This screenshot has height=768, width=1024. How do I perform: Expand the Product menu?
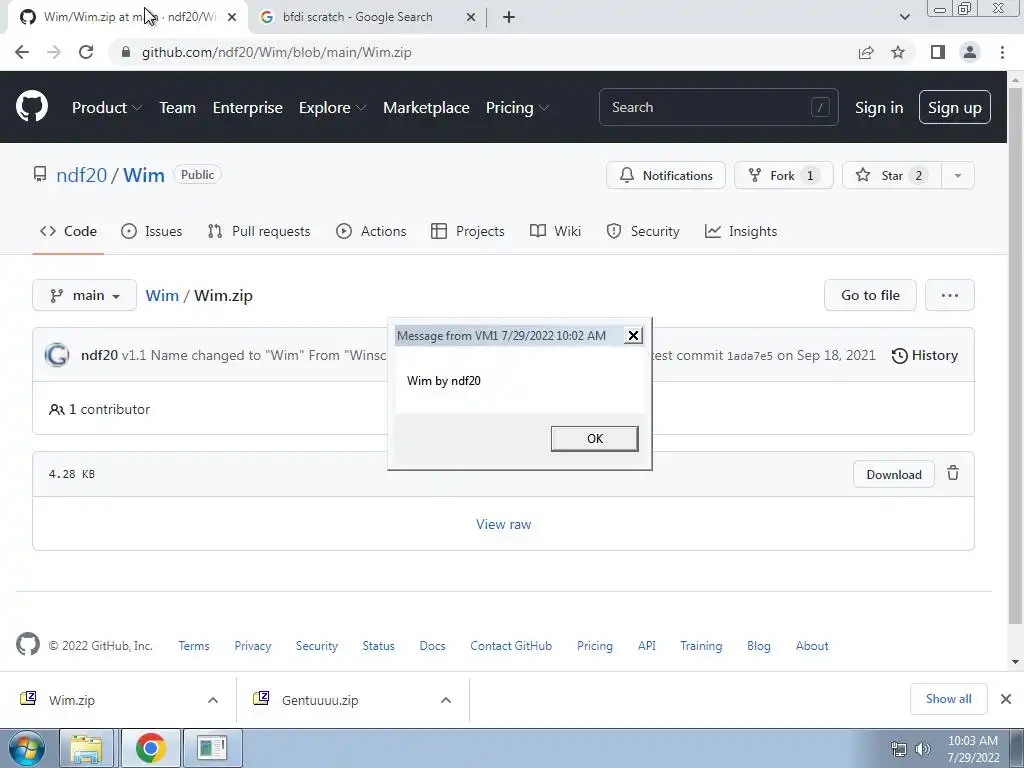pos(107,108)
